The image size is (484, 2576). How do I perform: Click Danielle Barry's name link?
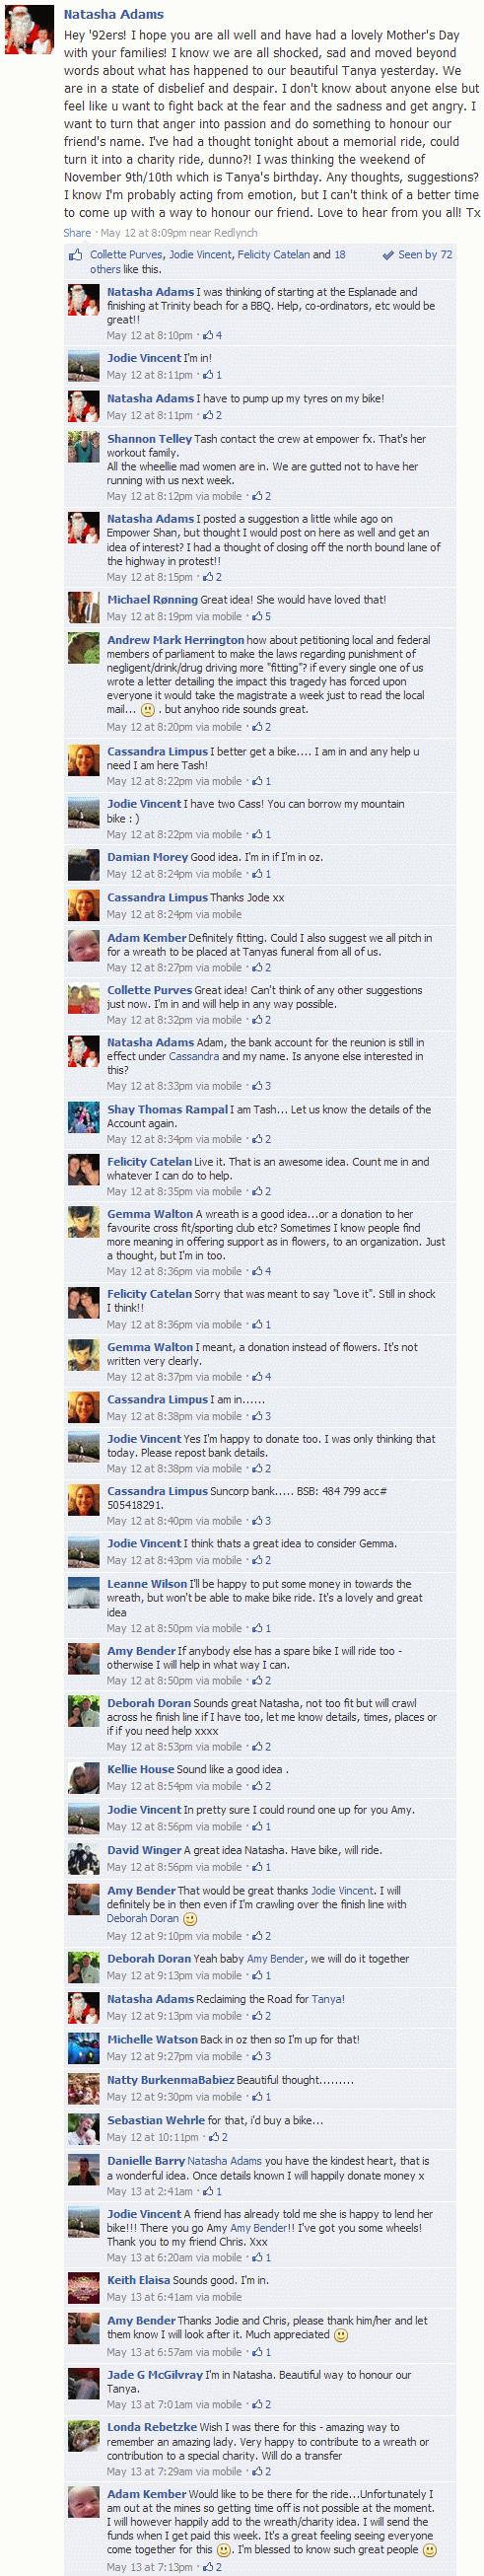pos(145,2161)
